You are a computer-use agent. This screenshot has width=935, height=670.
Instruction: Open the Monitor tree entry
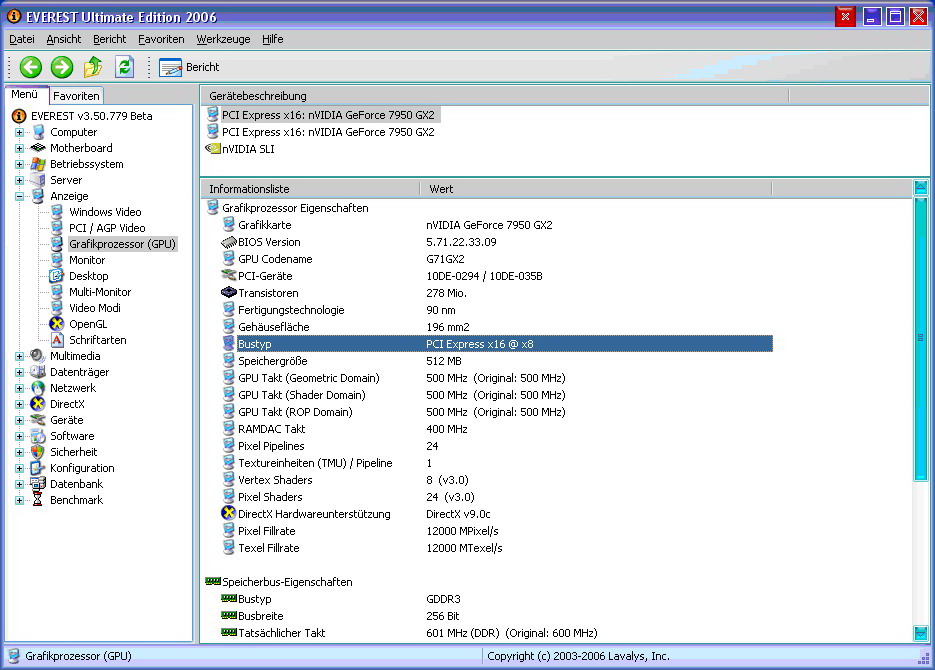pos(87,260)
